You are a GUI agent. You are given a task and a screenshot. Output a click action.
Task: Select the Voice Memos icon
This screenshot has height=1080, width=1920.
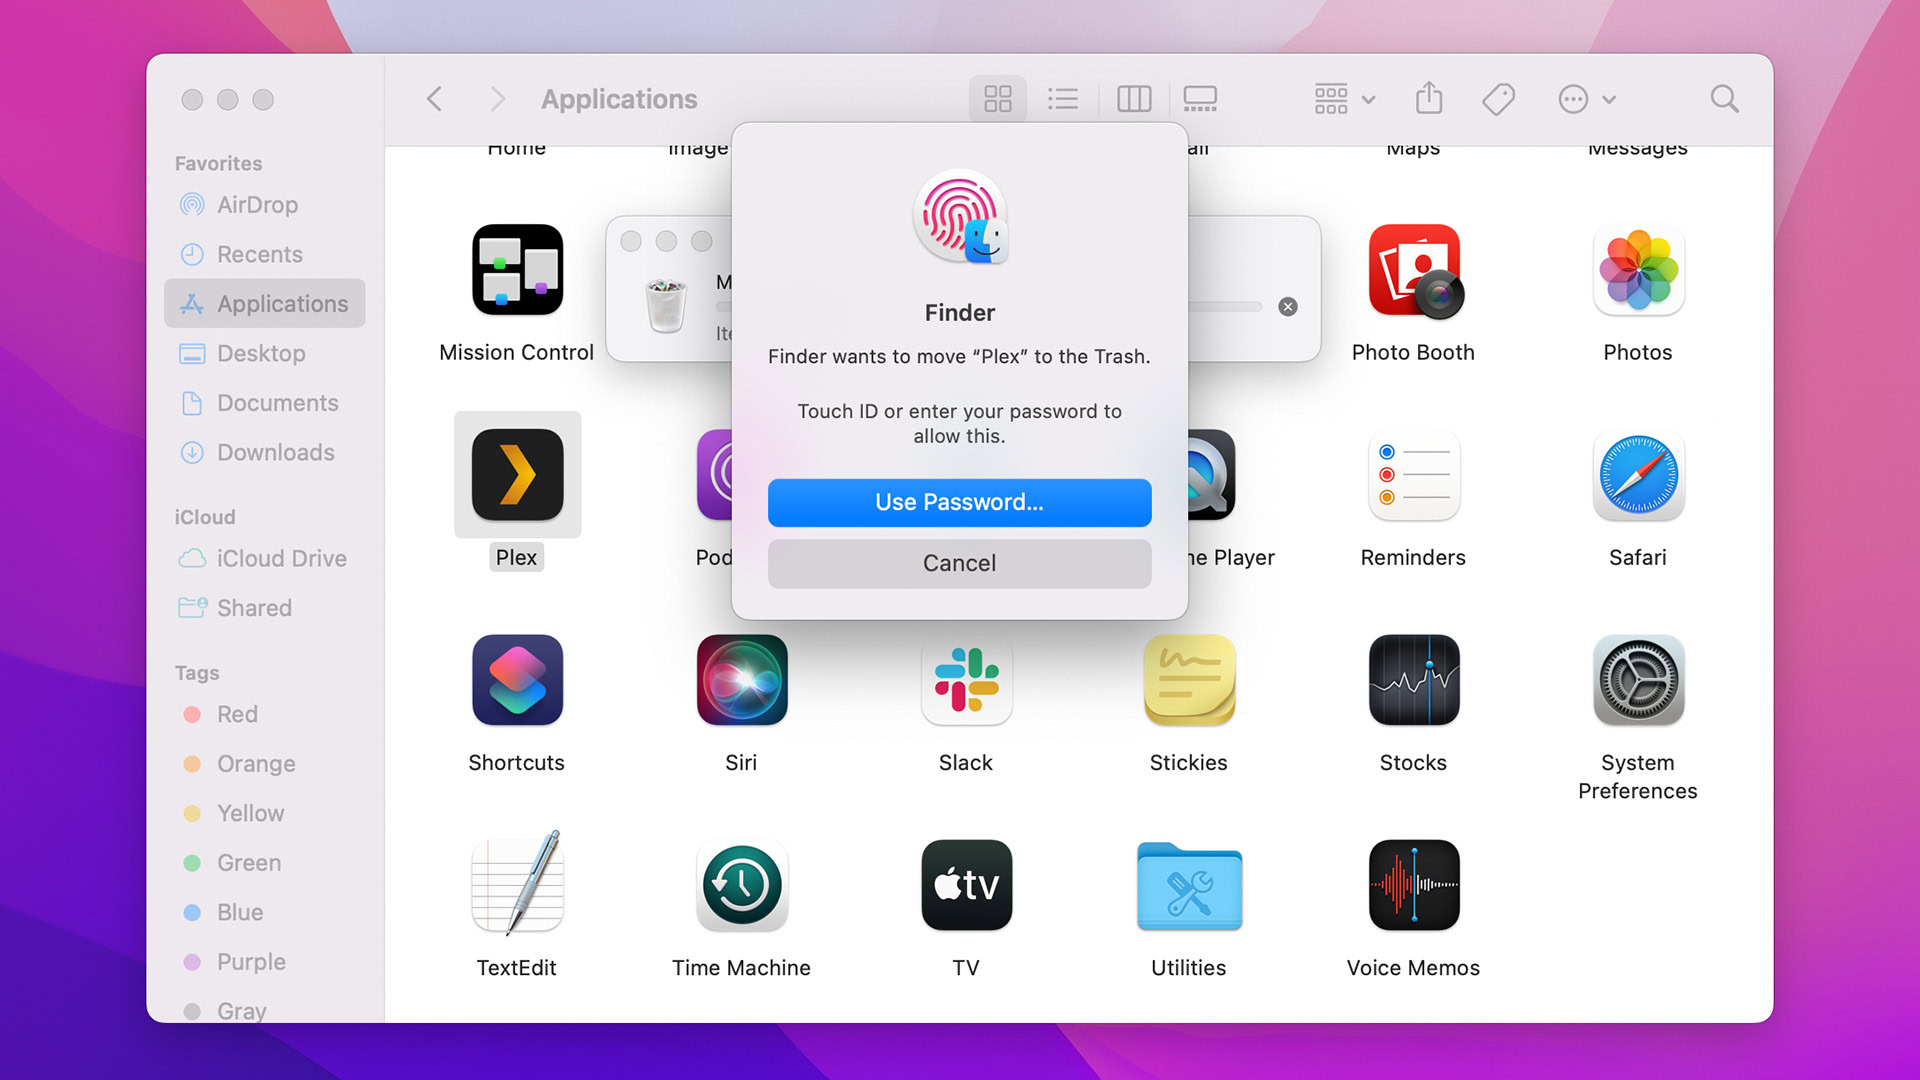pyautogui.click(x=1413, y=885)
